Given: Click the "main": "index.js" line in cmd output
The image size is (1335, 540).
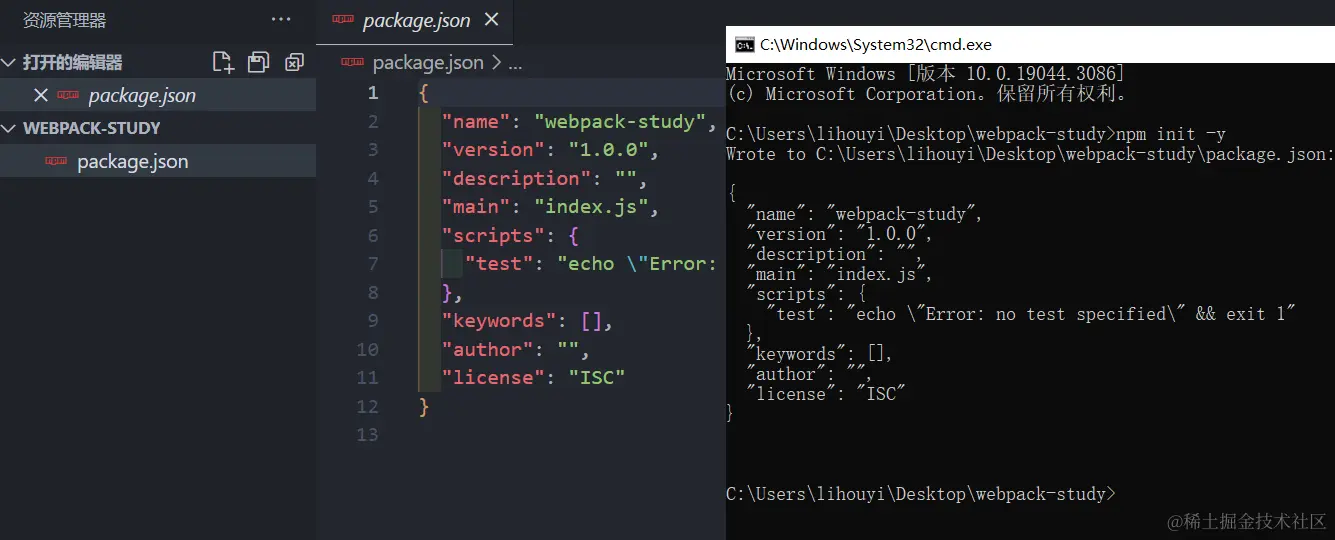Looking at the screenshot, I should coord(840,274).
